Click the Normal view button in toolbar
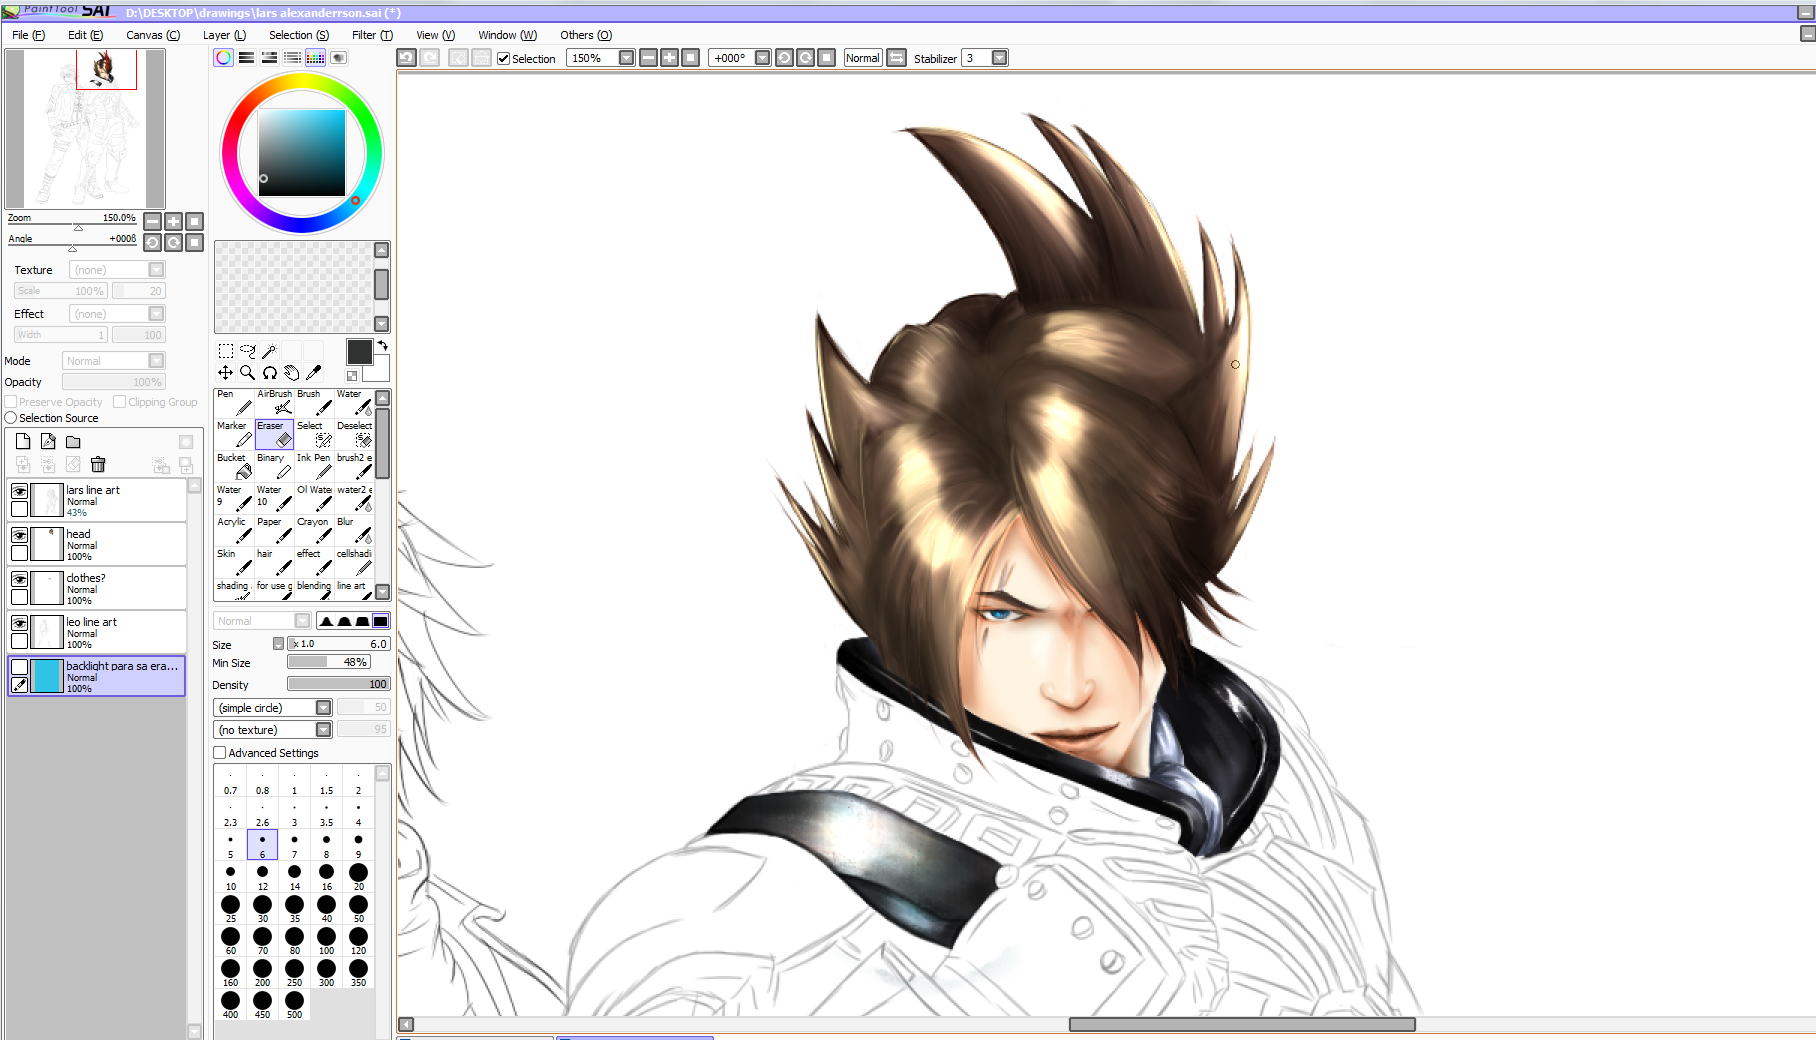The image size is (1816, 1040). (x=862, y=58)
